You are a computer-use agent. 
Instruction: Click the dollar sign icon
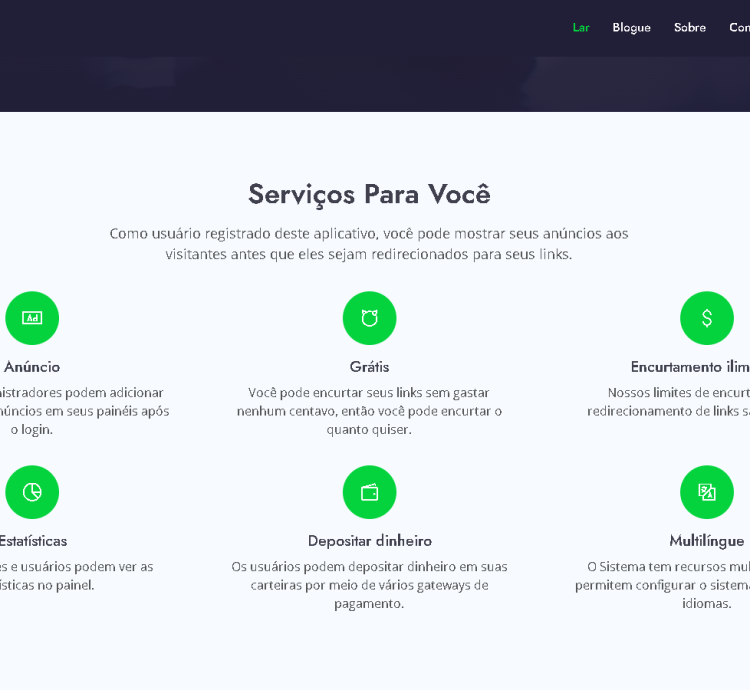(x=707, y=318)
